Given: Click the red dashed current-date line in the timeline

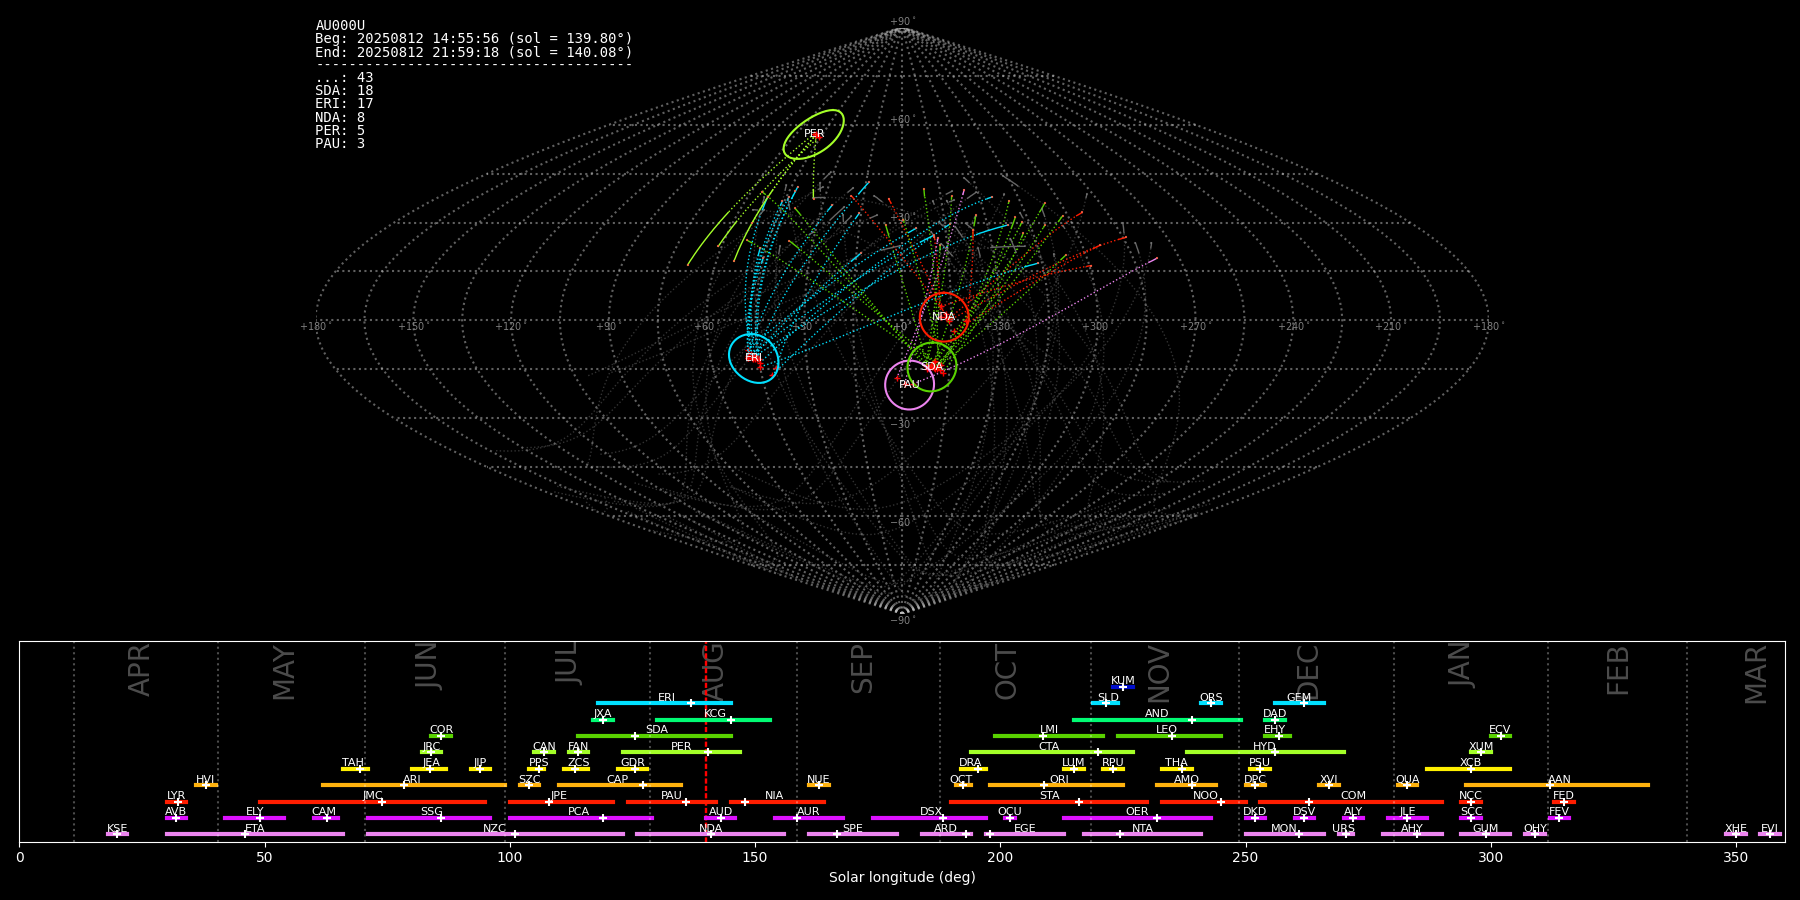Looking at the screenshot, I should point(706,741).
